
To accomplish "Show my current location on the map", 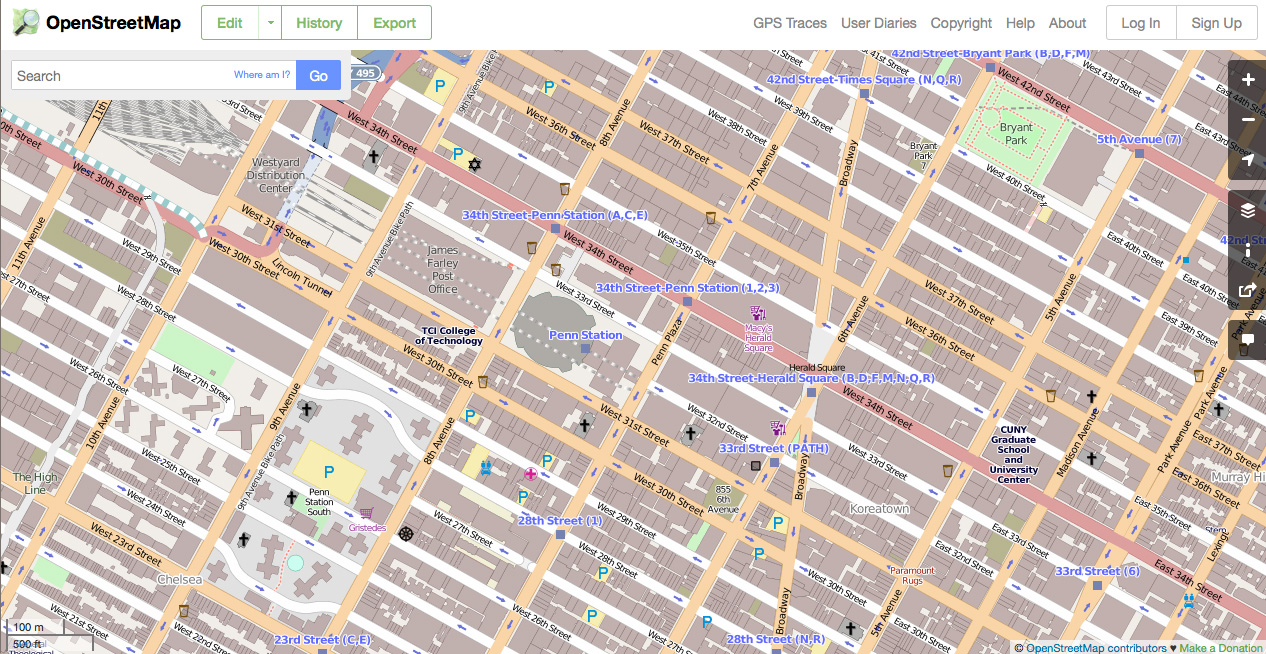I will click(x=1246, y=159).
